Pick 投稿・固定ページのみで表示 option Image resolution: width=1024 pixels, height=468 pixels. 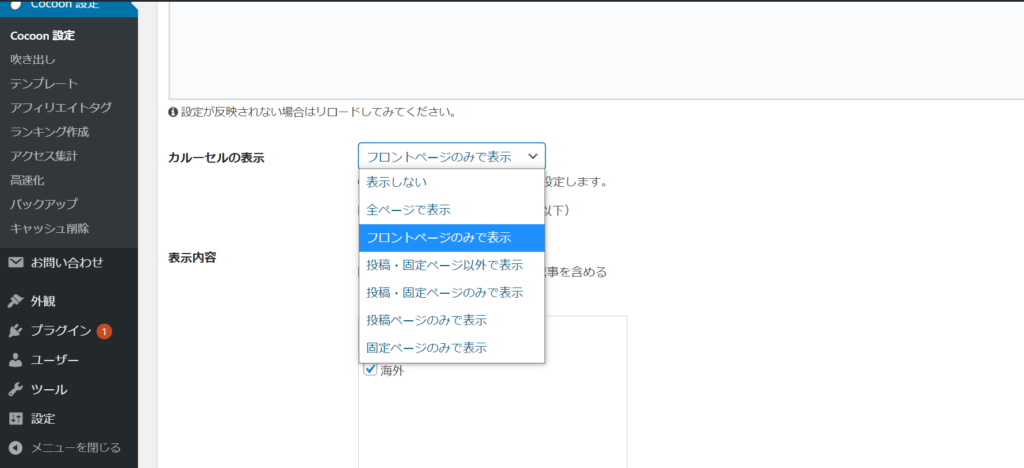point(451,292)
